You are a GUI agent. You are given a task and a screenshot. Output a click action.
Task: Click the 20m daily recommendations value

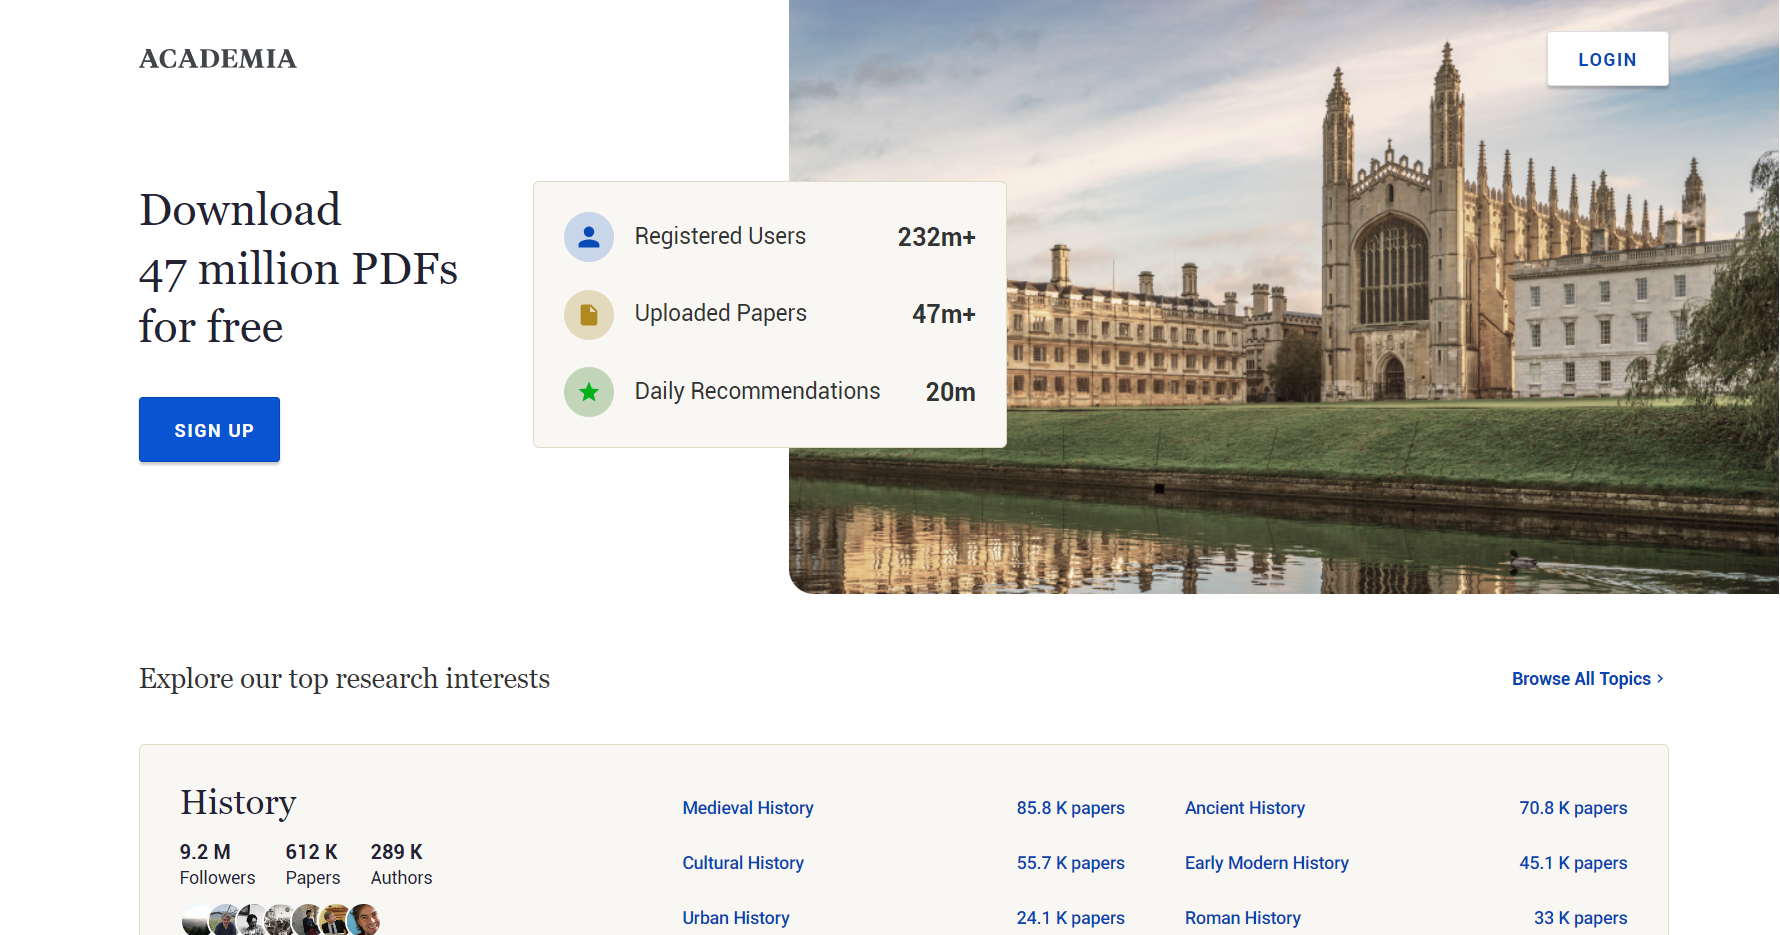[x=950, y=392]
